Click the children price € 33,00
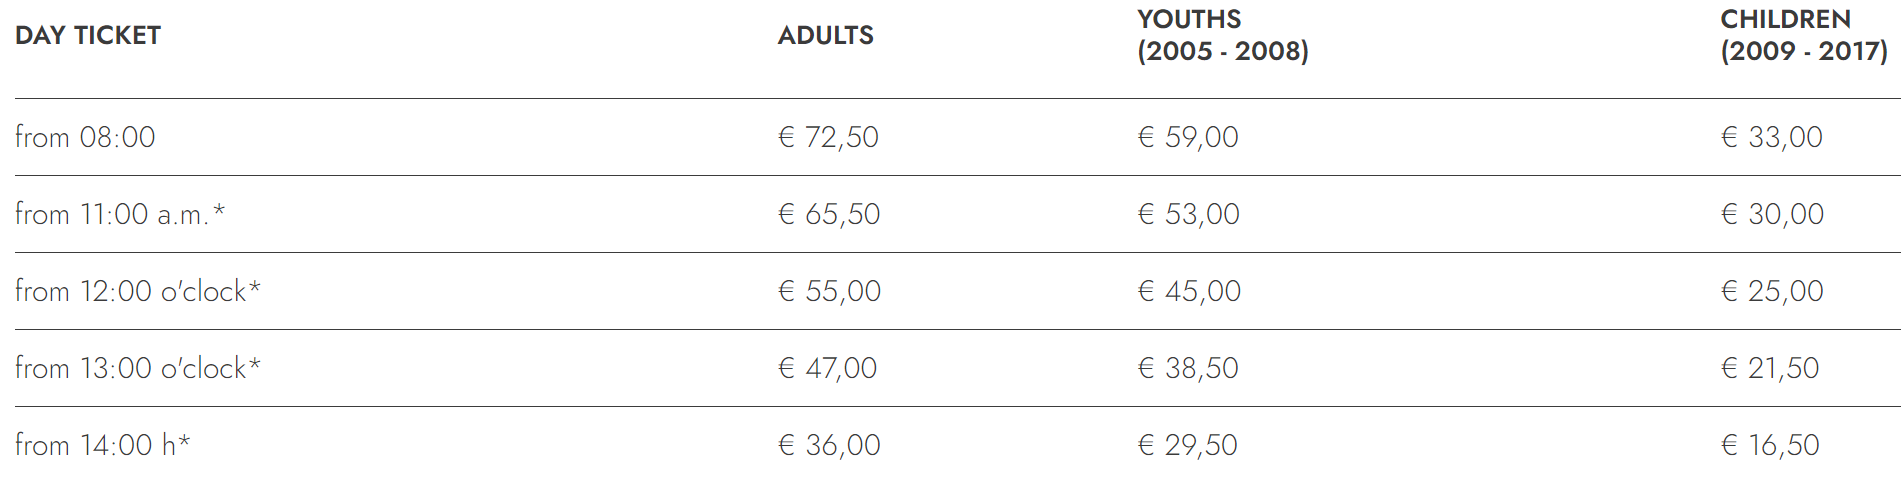The width and height of the screenshot is (1901, 477). (x=1771, y=137)
